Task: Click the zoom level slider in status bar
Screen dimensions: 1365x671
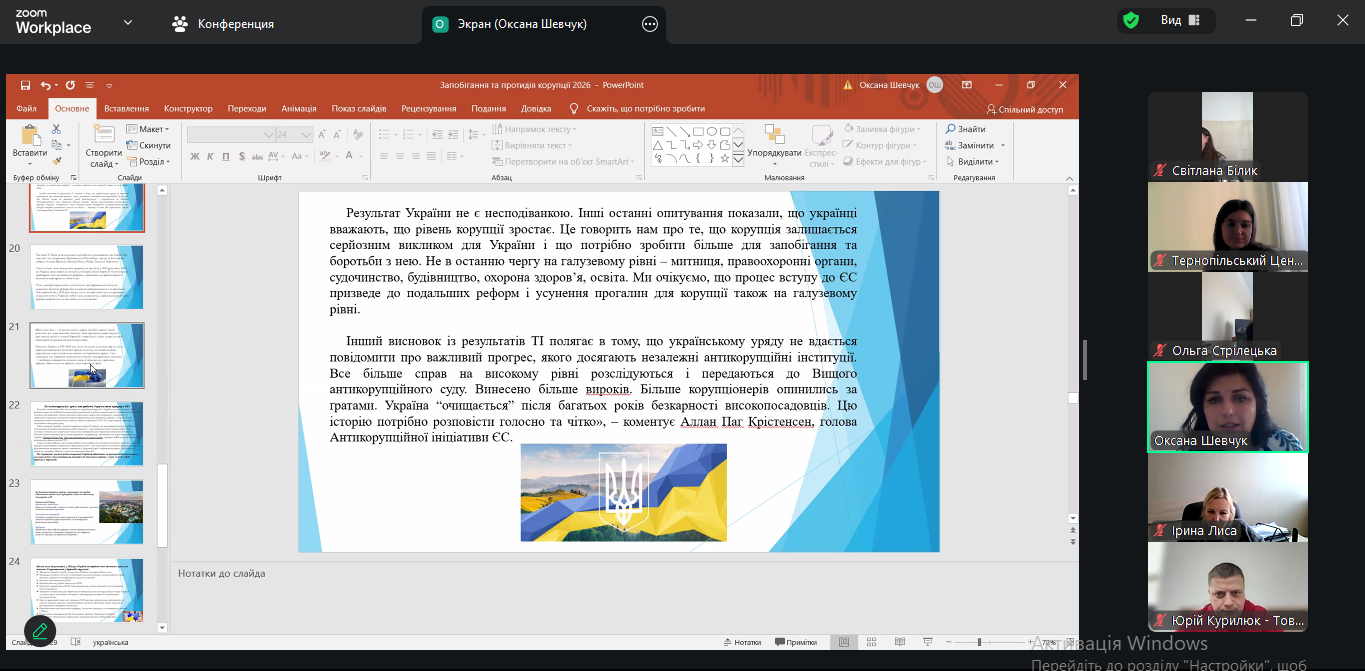Action: [979, 642]
